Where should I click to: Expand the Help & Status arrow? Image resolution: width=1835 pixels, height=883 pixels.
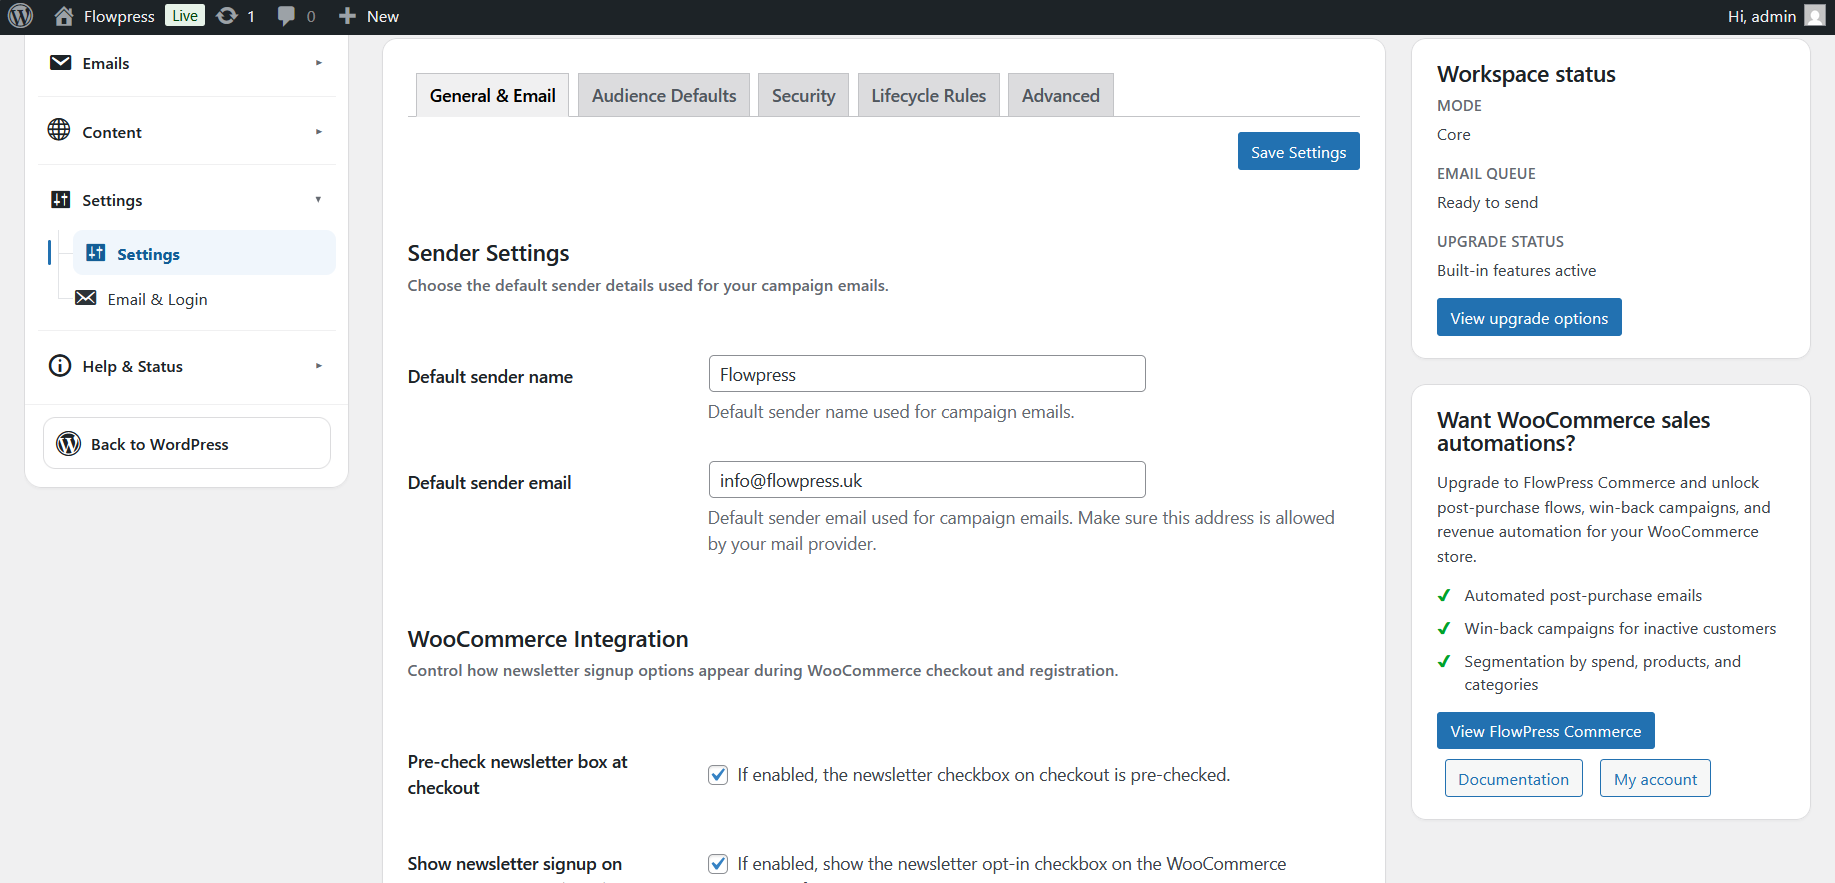coord(319,366)
